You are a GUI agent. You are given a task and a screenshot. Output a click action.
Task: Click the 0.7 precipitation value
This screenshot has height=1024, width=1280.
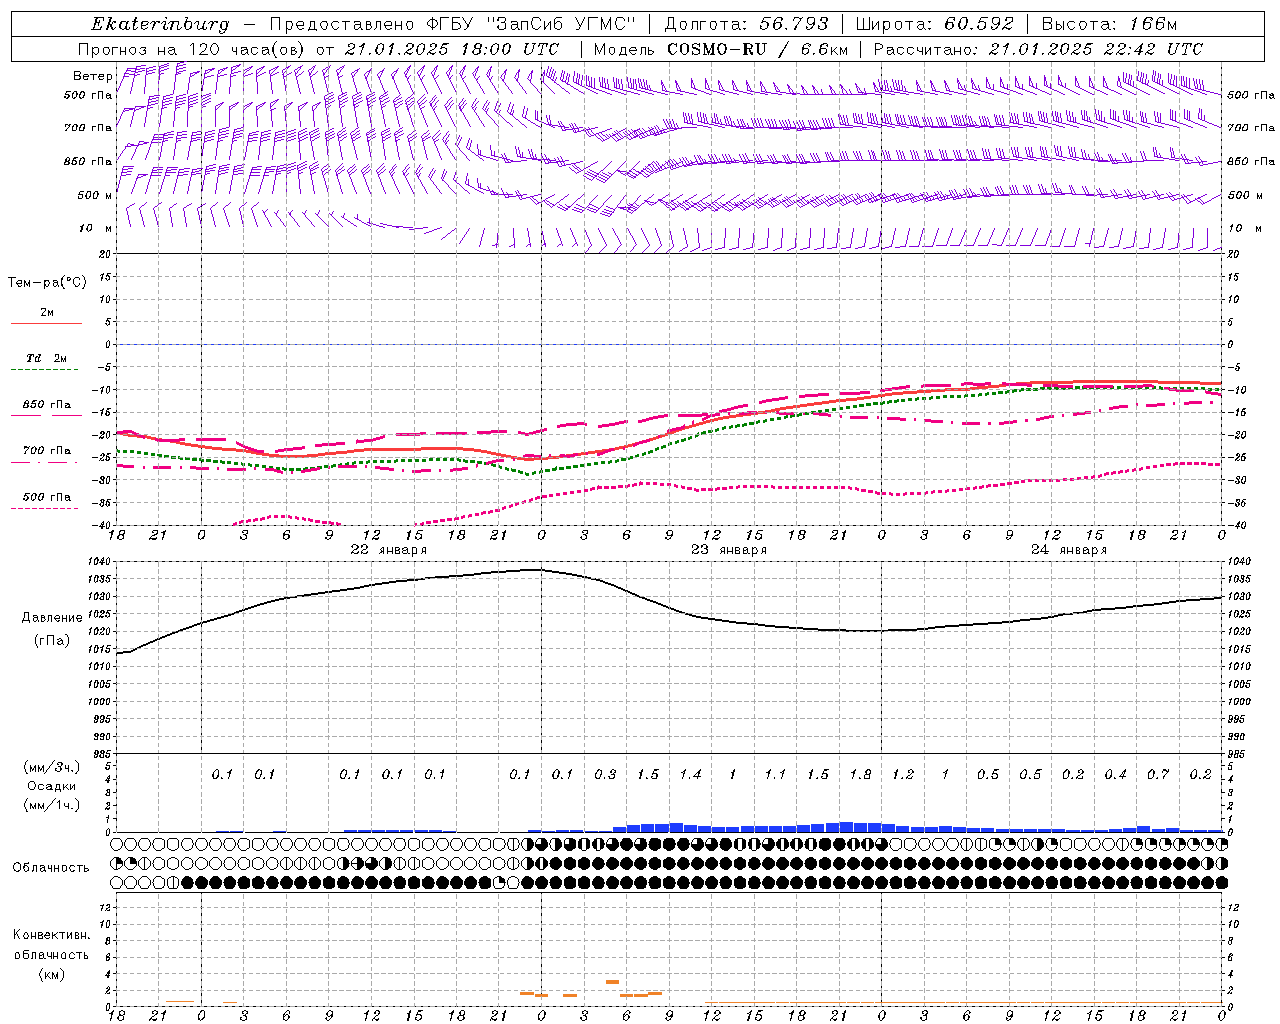(1158, 775)
